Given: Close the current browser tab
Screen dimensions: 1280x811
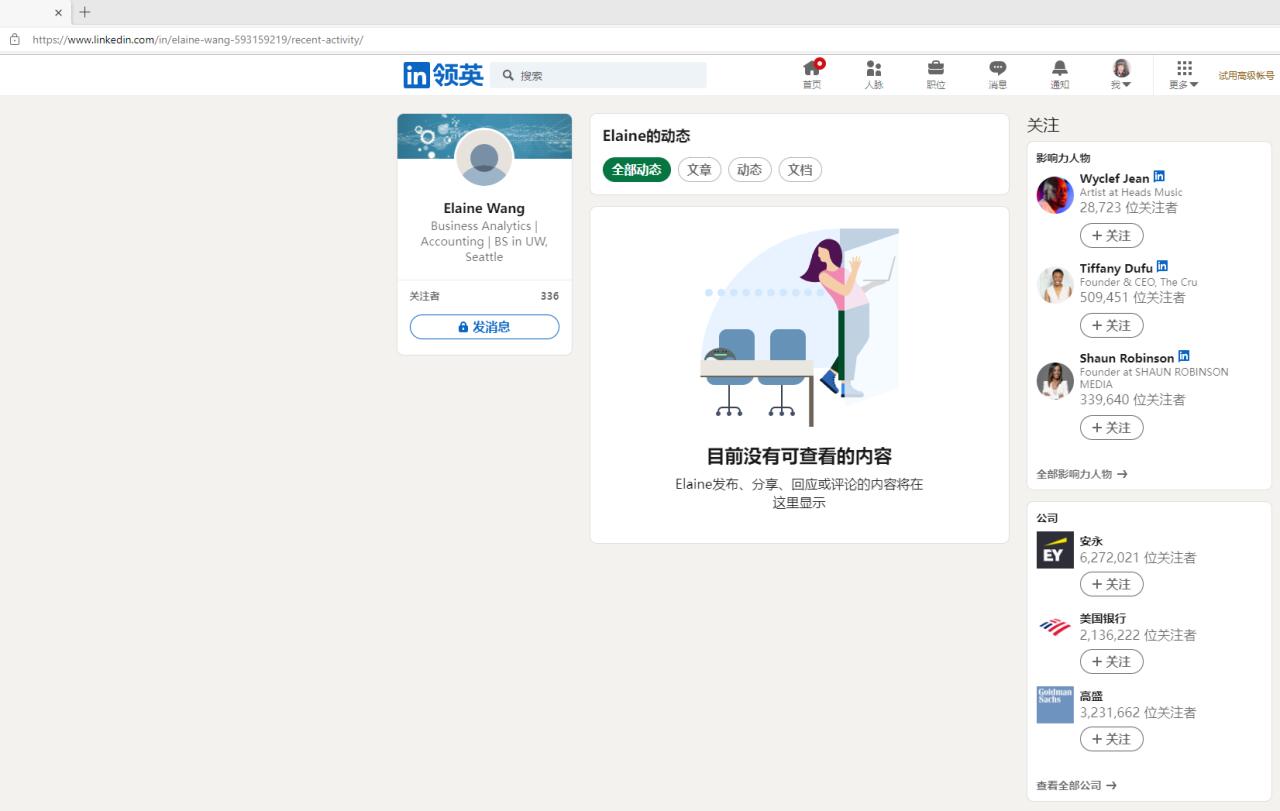Looking at the screenshot, I should click(58, 13).
